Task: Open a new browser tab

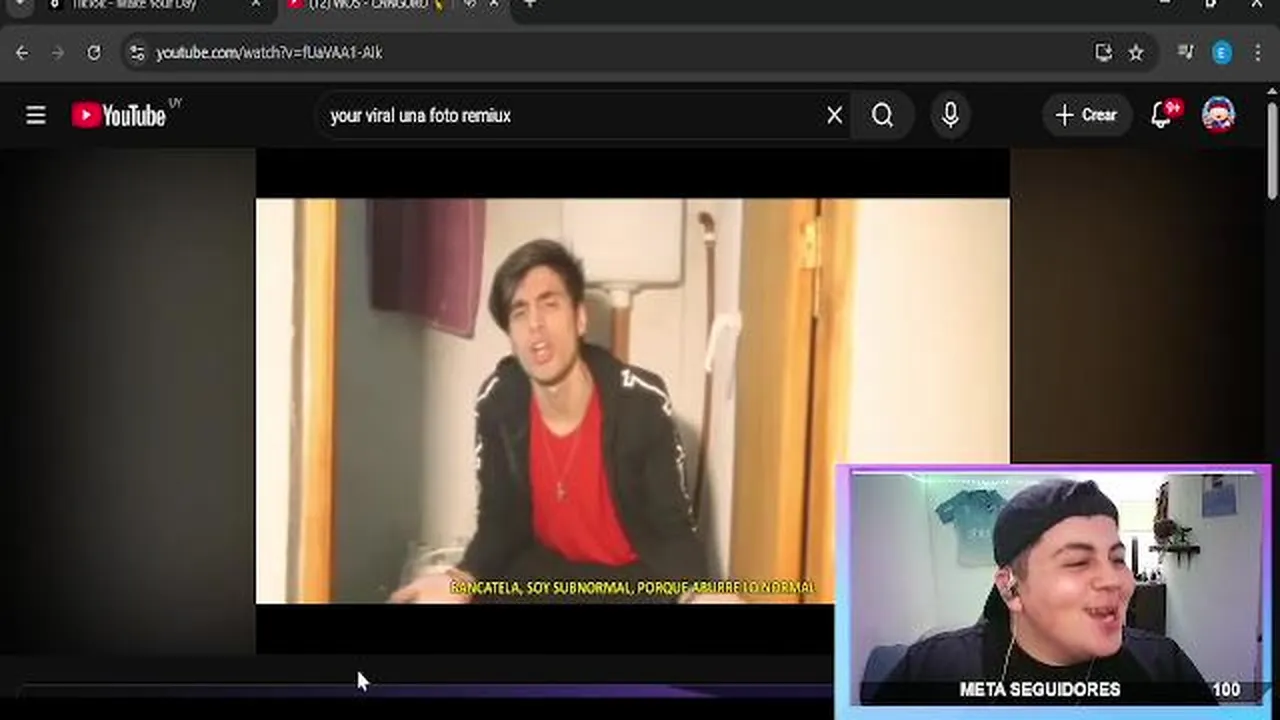Action: click(x=529, y=4)
